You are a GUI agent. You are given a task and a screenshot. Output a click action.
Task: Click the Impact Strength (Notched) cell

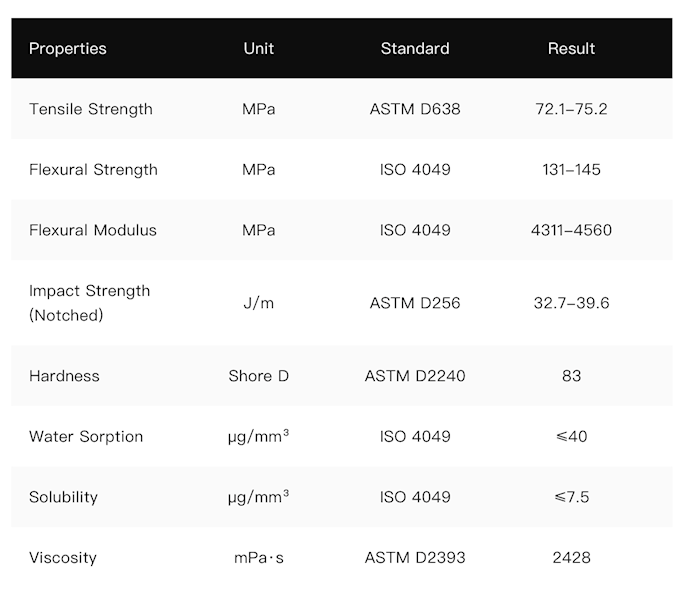tap(89, 303)
